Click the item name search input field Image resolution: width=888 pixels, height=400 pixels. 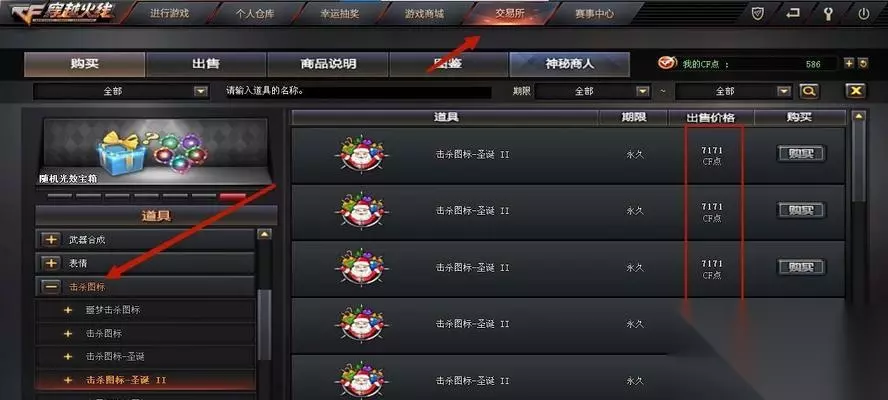[x=358, y=91]
